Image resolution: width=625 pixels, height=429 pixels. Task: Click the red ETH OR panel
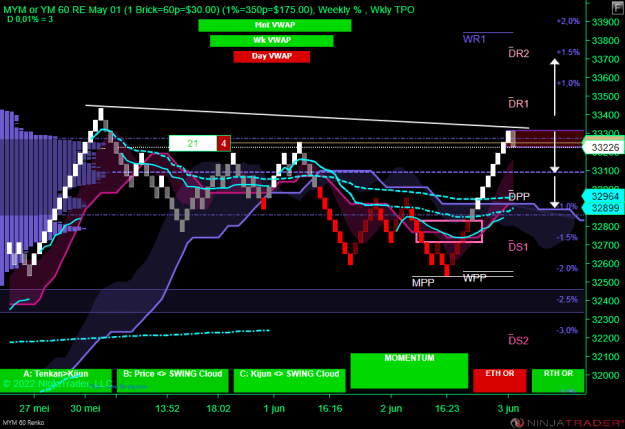[499, 380]
